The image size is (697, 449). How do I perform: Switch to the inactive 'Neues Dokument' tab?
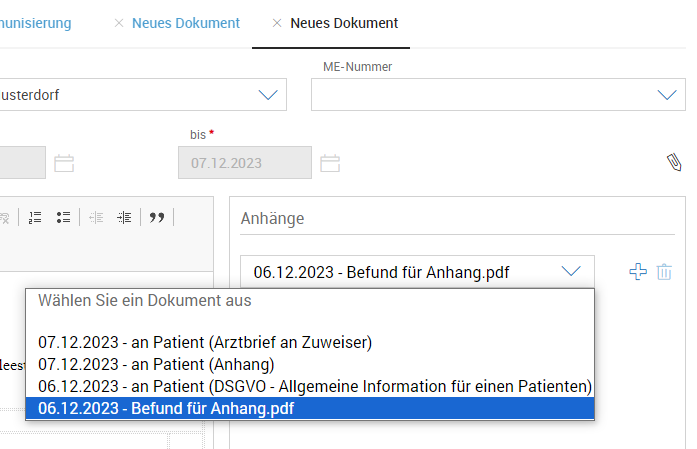(186, 23)
